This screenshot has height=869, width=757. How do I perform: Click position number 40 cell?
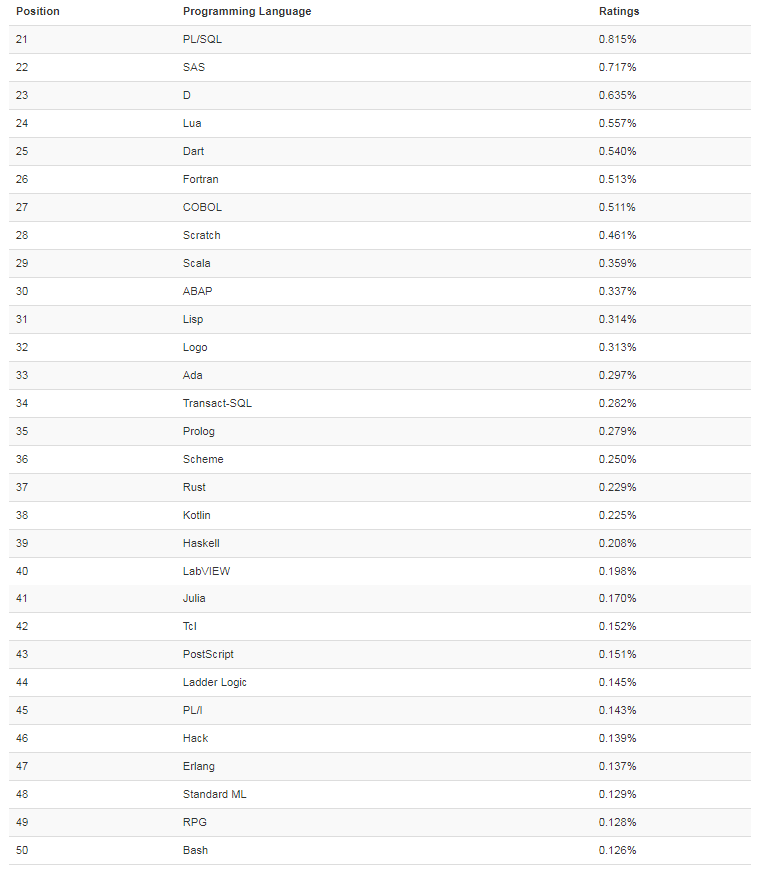(22, 571)
